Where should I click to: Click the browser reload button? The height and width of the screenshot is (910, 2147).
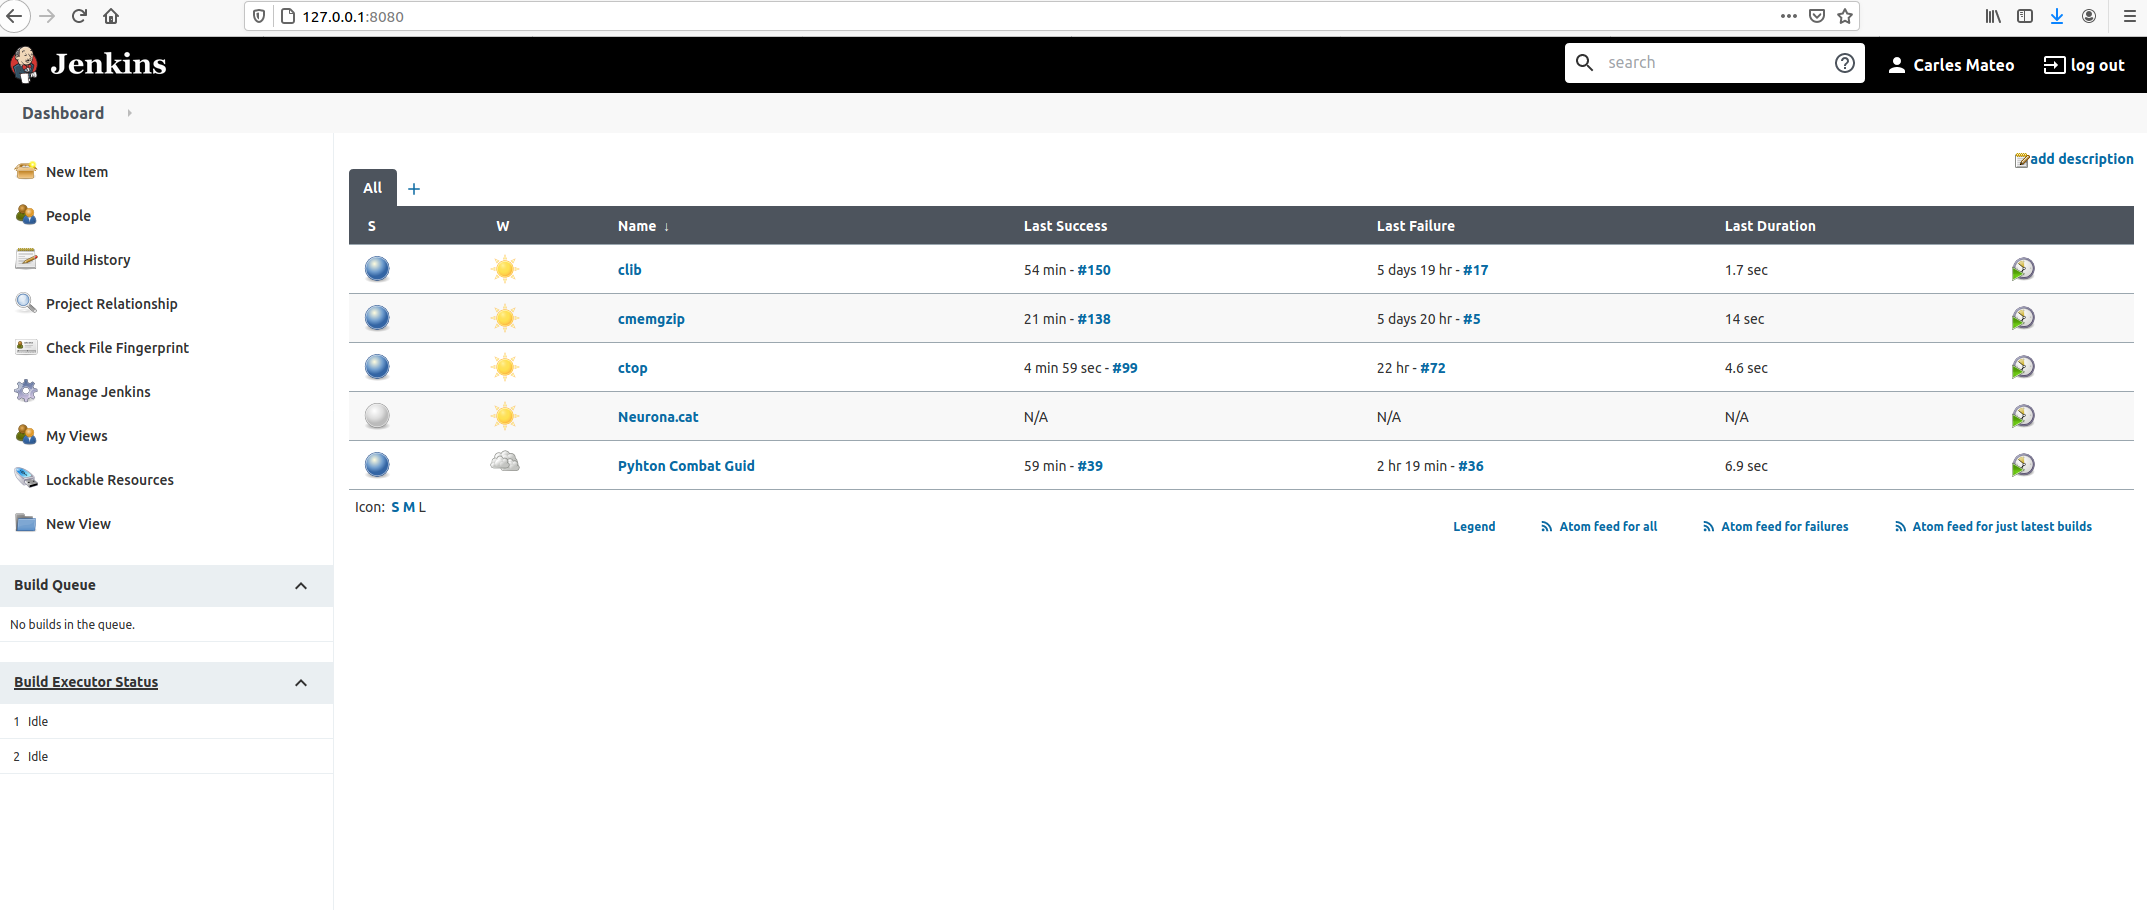79,16
